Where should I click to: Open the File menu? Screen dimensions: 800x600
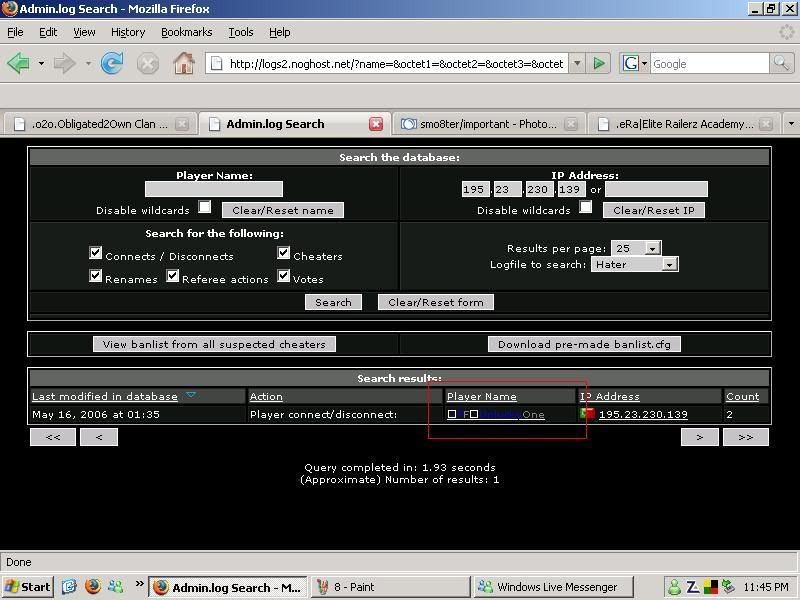point(15,32)
